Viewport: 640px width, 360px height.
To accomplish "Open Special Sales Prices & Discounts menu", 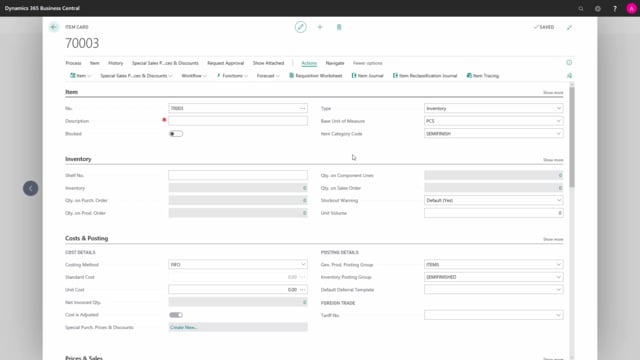I will [165, 63].
